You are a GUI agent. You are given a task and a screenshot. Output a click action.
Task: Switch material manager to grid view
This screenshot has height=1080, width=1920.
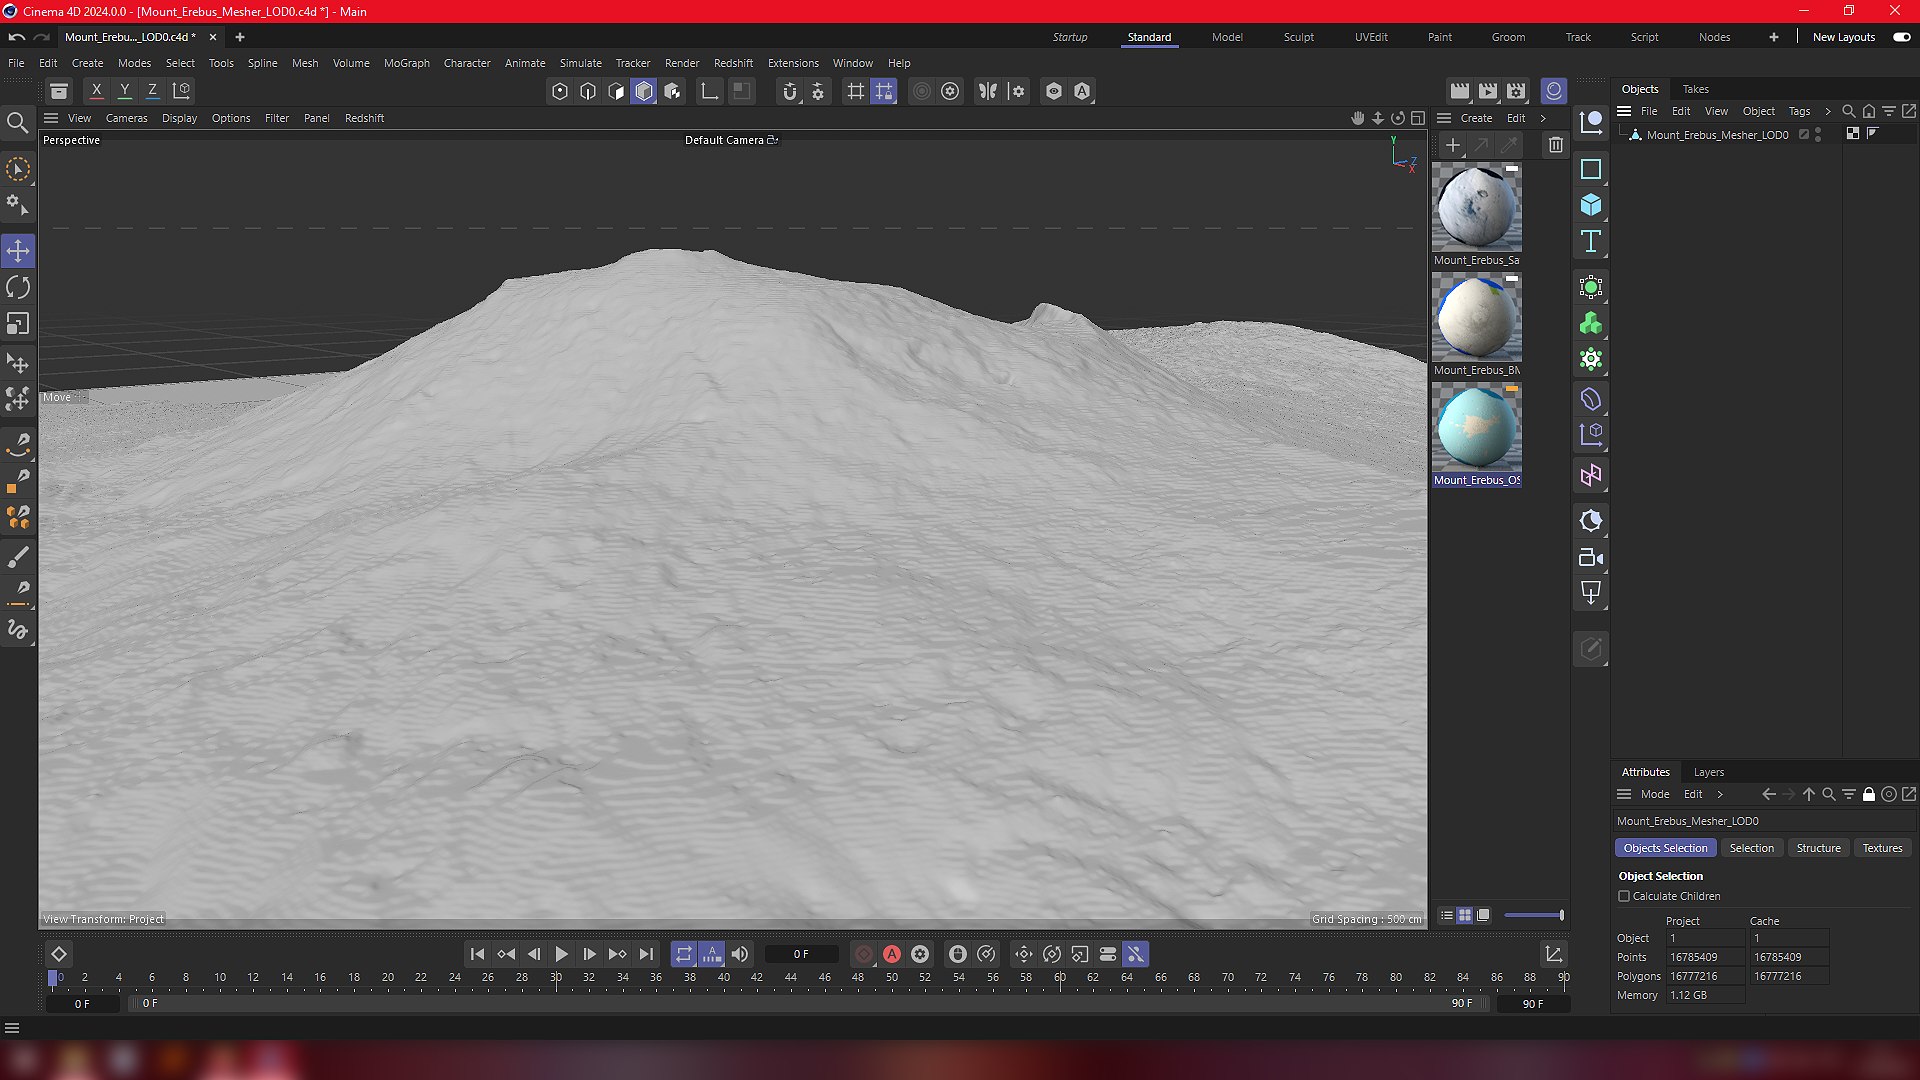click(1464, 915)
